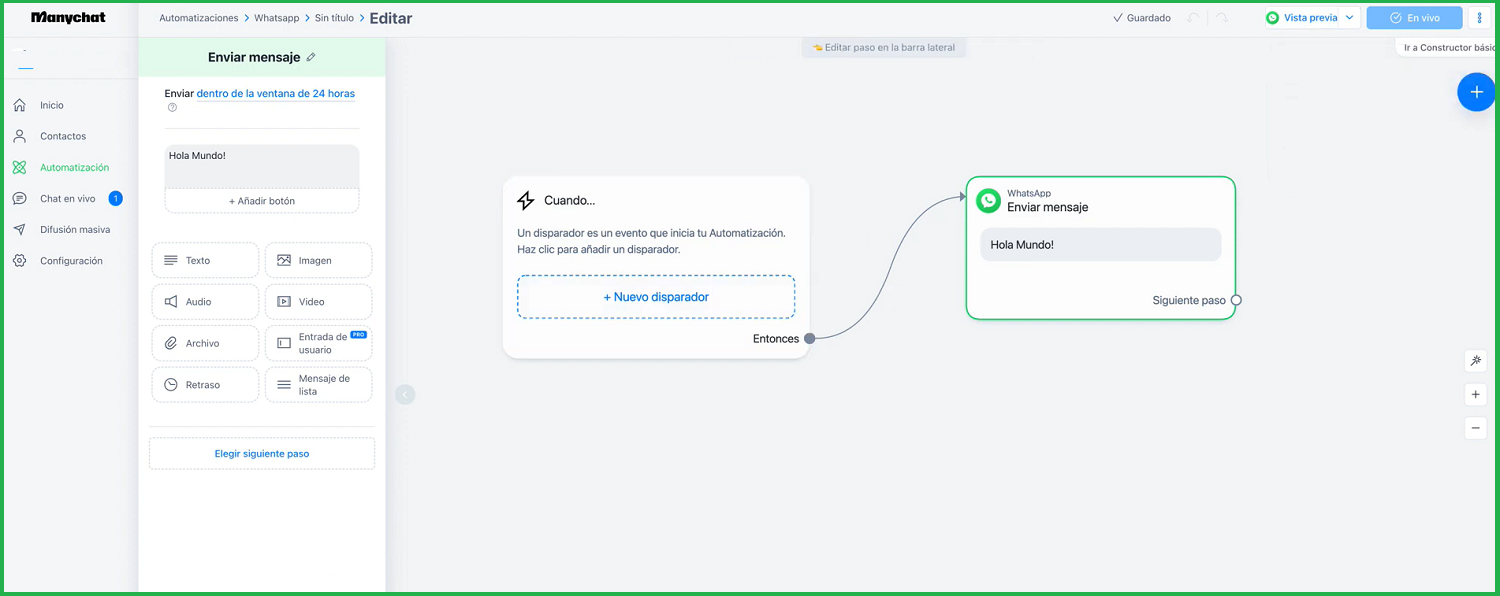The width and height of the screenshot is (1500, 596).
Task: Click the WhatsApp icon on Enviar mensaje node
Action: (989, 201)
